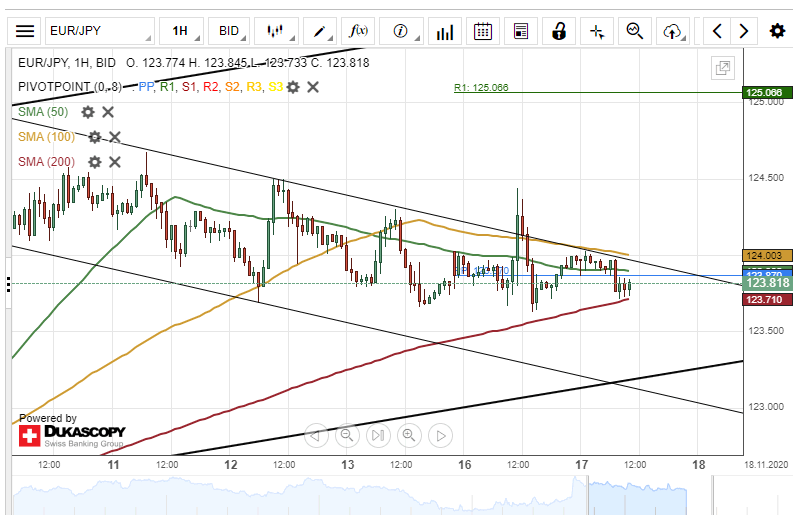795x521 pixels.
Task: Zoom in with the plus magnifier
Action: [x=410, y=435]
